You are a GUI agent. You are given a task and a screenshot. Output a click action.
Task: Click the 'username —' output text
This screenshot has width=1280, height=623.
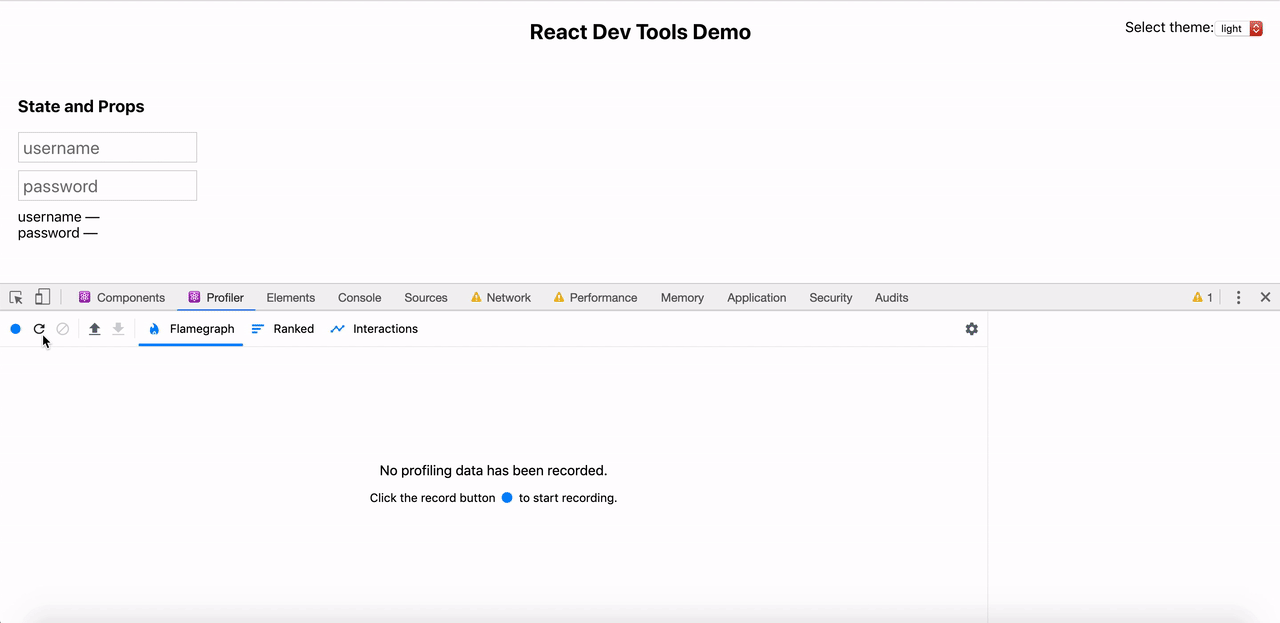[x=59, y=217]
